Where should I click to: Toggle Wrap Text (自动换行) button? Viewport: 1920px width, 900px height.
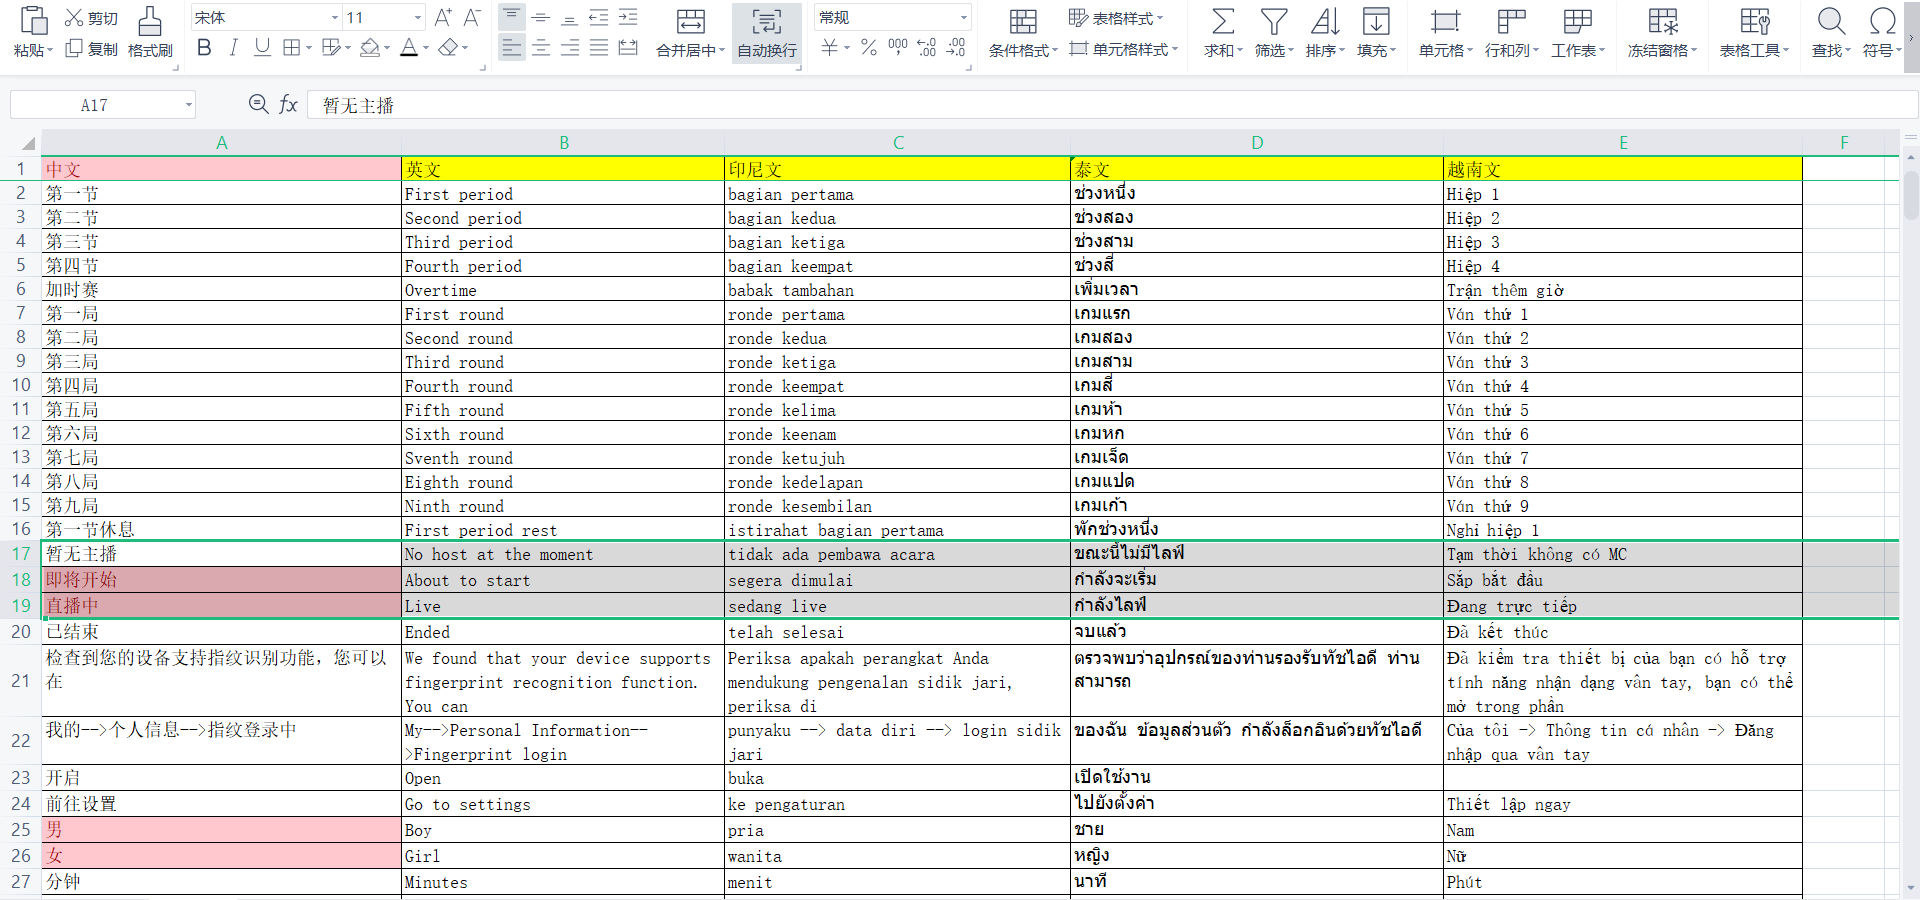click(767, 33)
